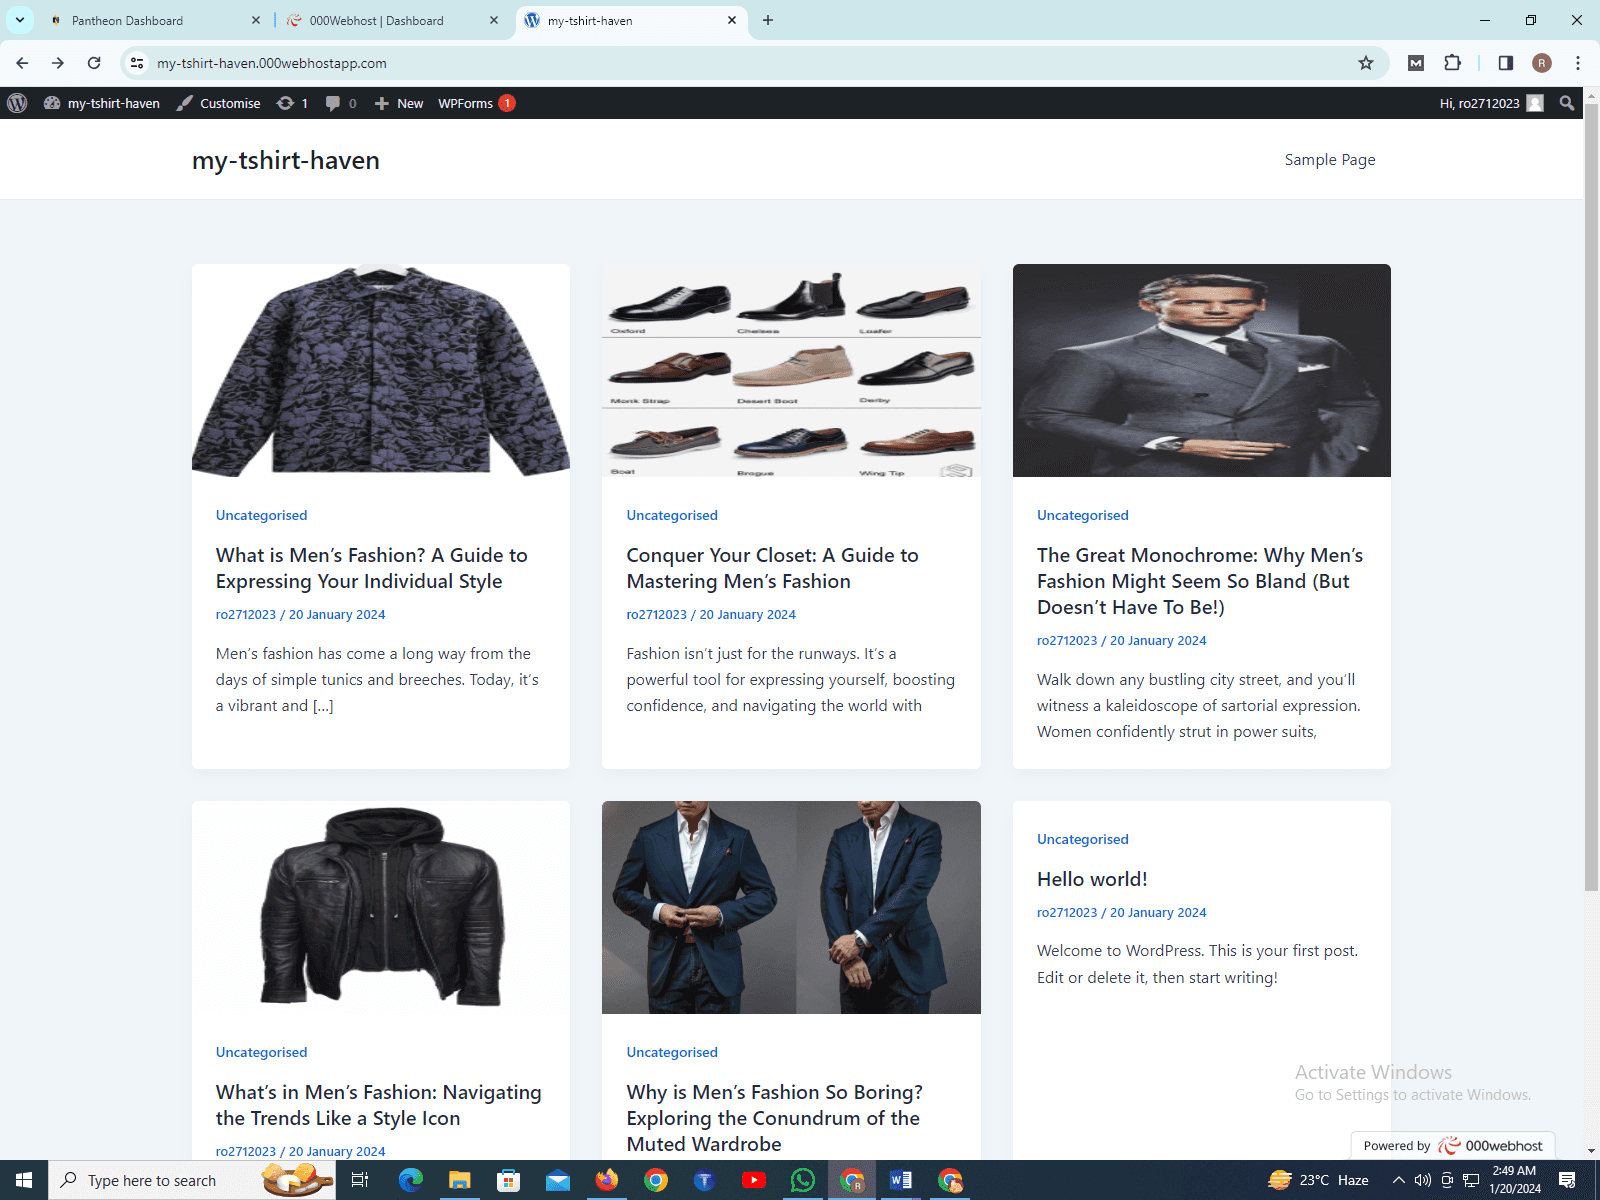
Task: Open Microsoft Store from taskbar
Action: pos(508,1180)
